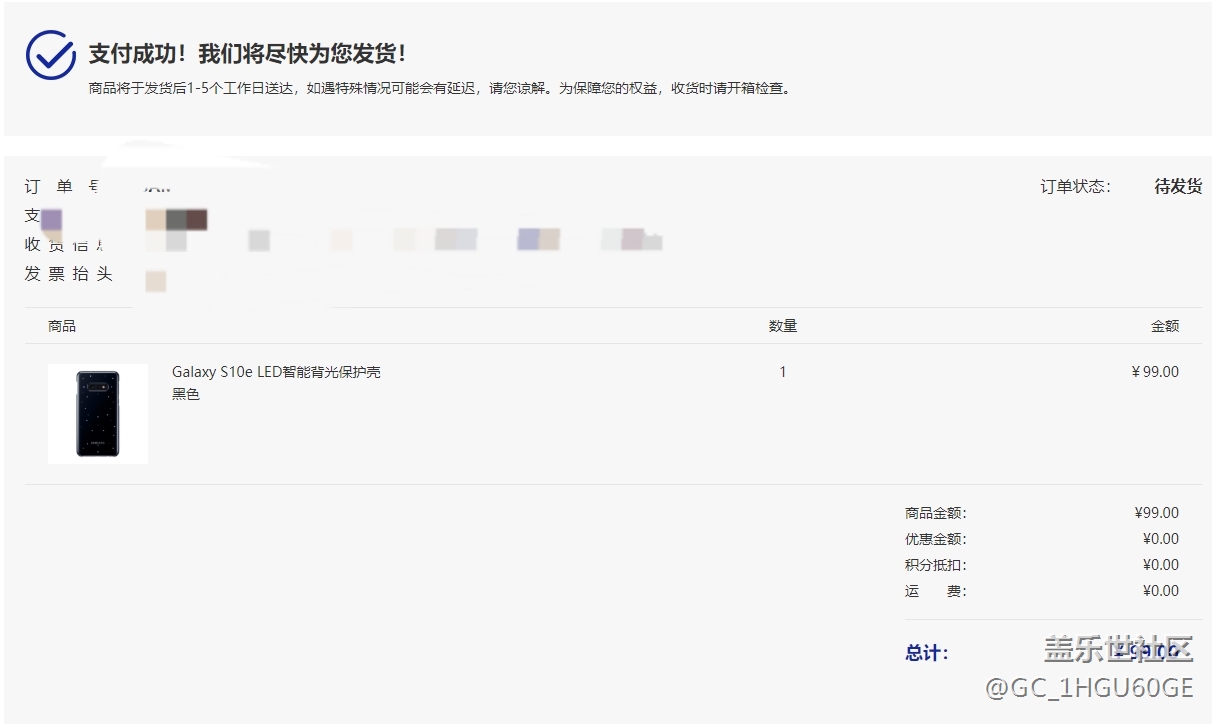
Task: Click the blue payment success checkmark icon
Action: [50, 55]
